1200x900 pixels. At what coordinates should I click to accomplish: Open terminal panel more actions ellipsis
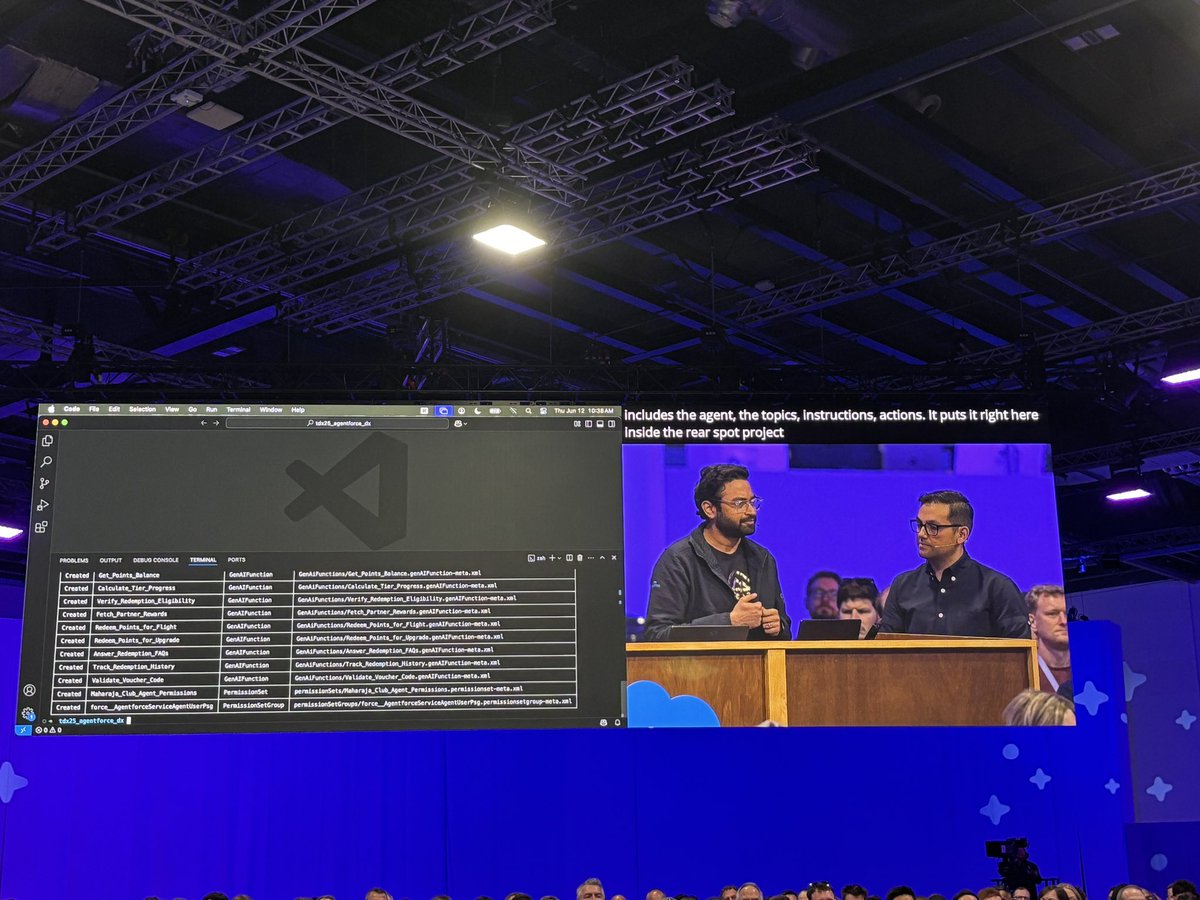click(591, 557)
